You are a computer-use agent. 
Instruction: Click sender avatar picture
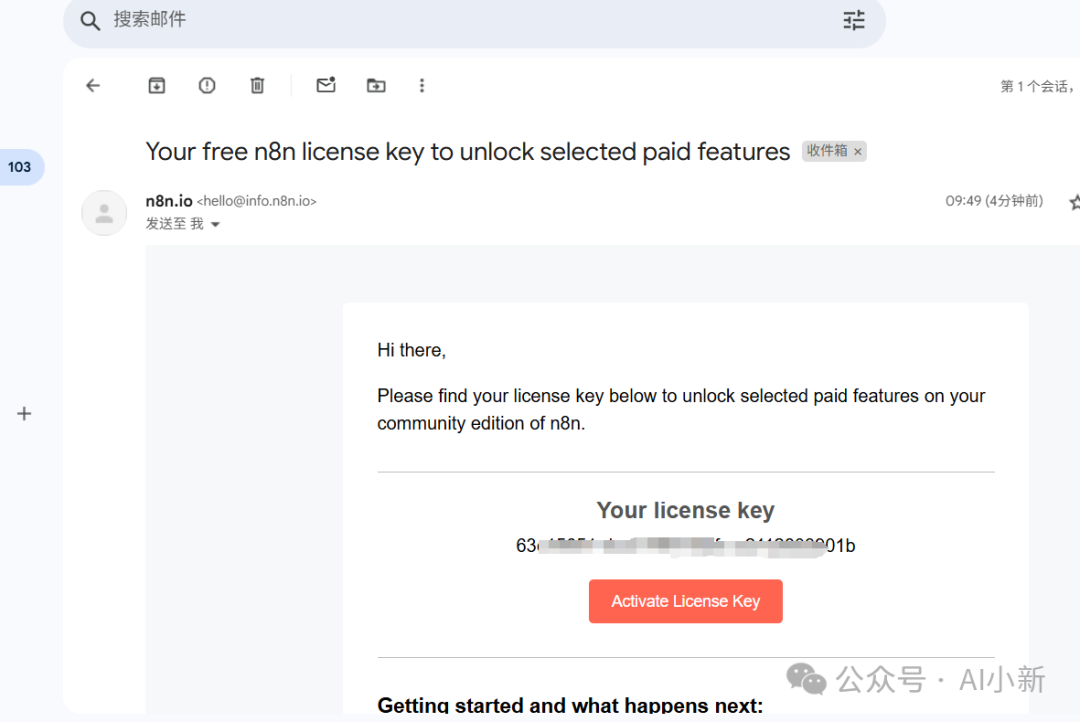[x=104, y=213]
